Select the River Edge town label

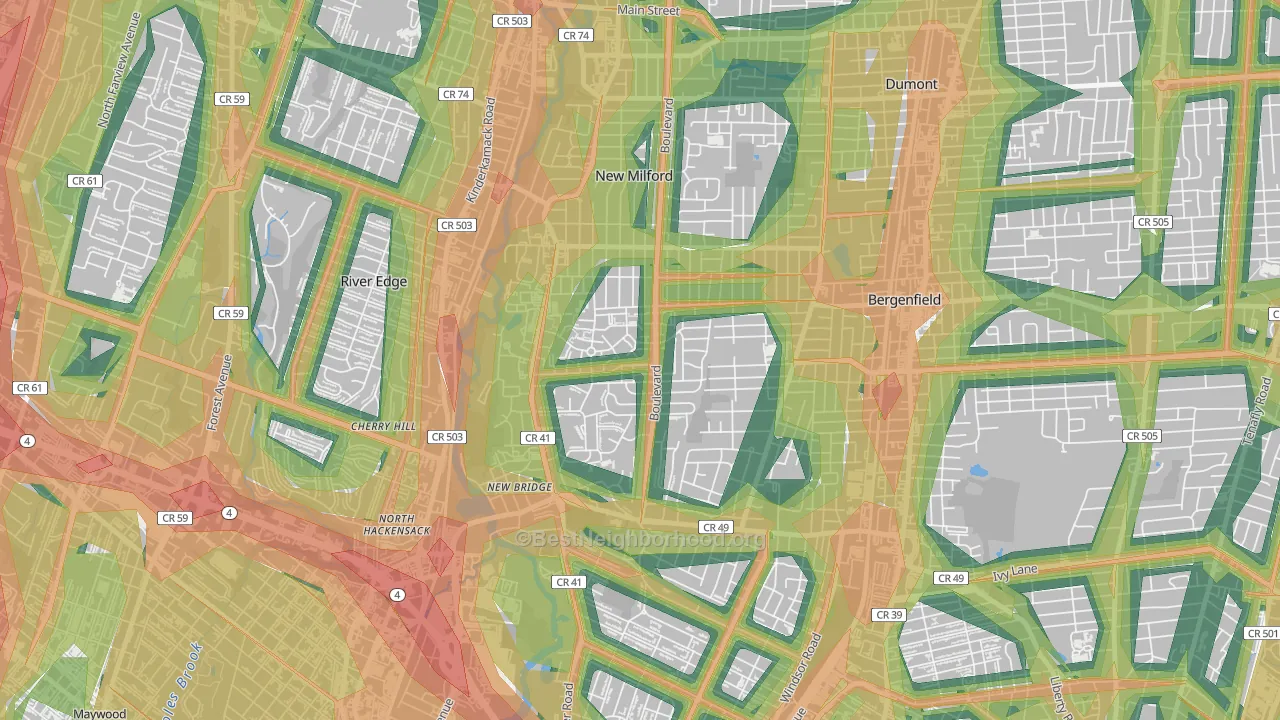(x=374, y=282)
